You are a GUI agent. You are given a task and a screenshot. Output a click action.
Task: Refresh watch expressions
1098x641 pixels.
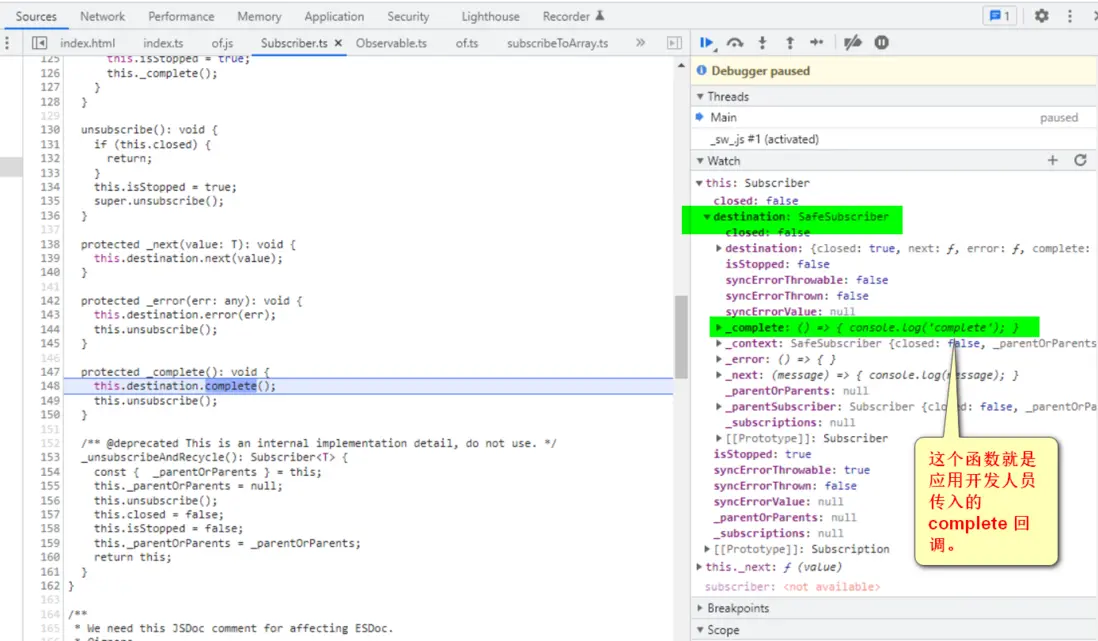pyautogui.click(x=1080, y=161)
